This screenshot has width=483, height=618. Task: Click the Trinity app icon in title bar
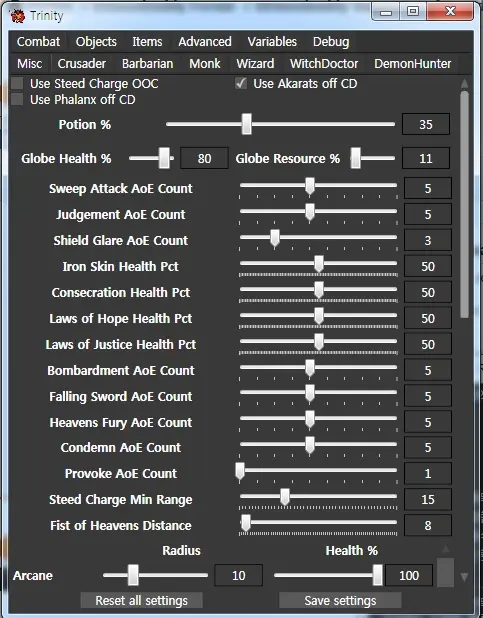[x=17, y=16]
